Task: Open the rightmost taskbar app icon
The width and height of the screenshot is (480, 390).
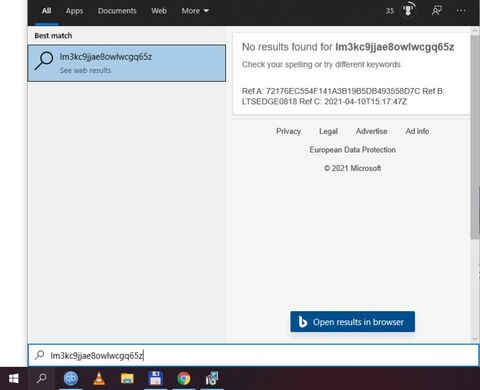Action: tap(212, 379)
